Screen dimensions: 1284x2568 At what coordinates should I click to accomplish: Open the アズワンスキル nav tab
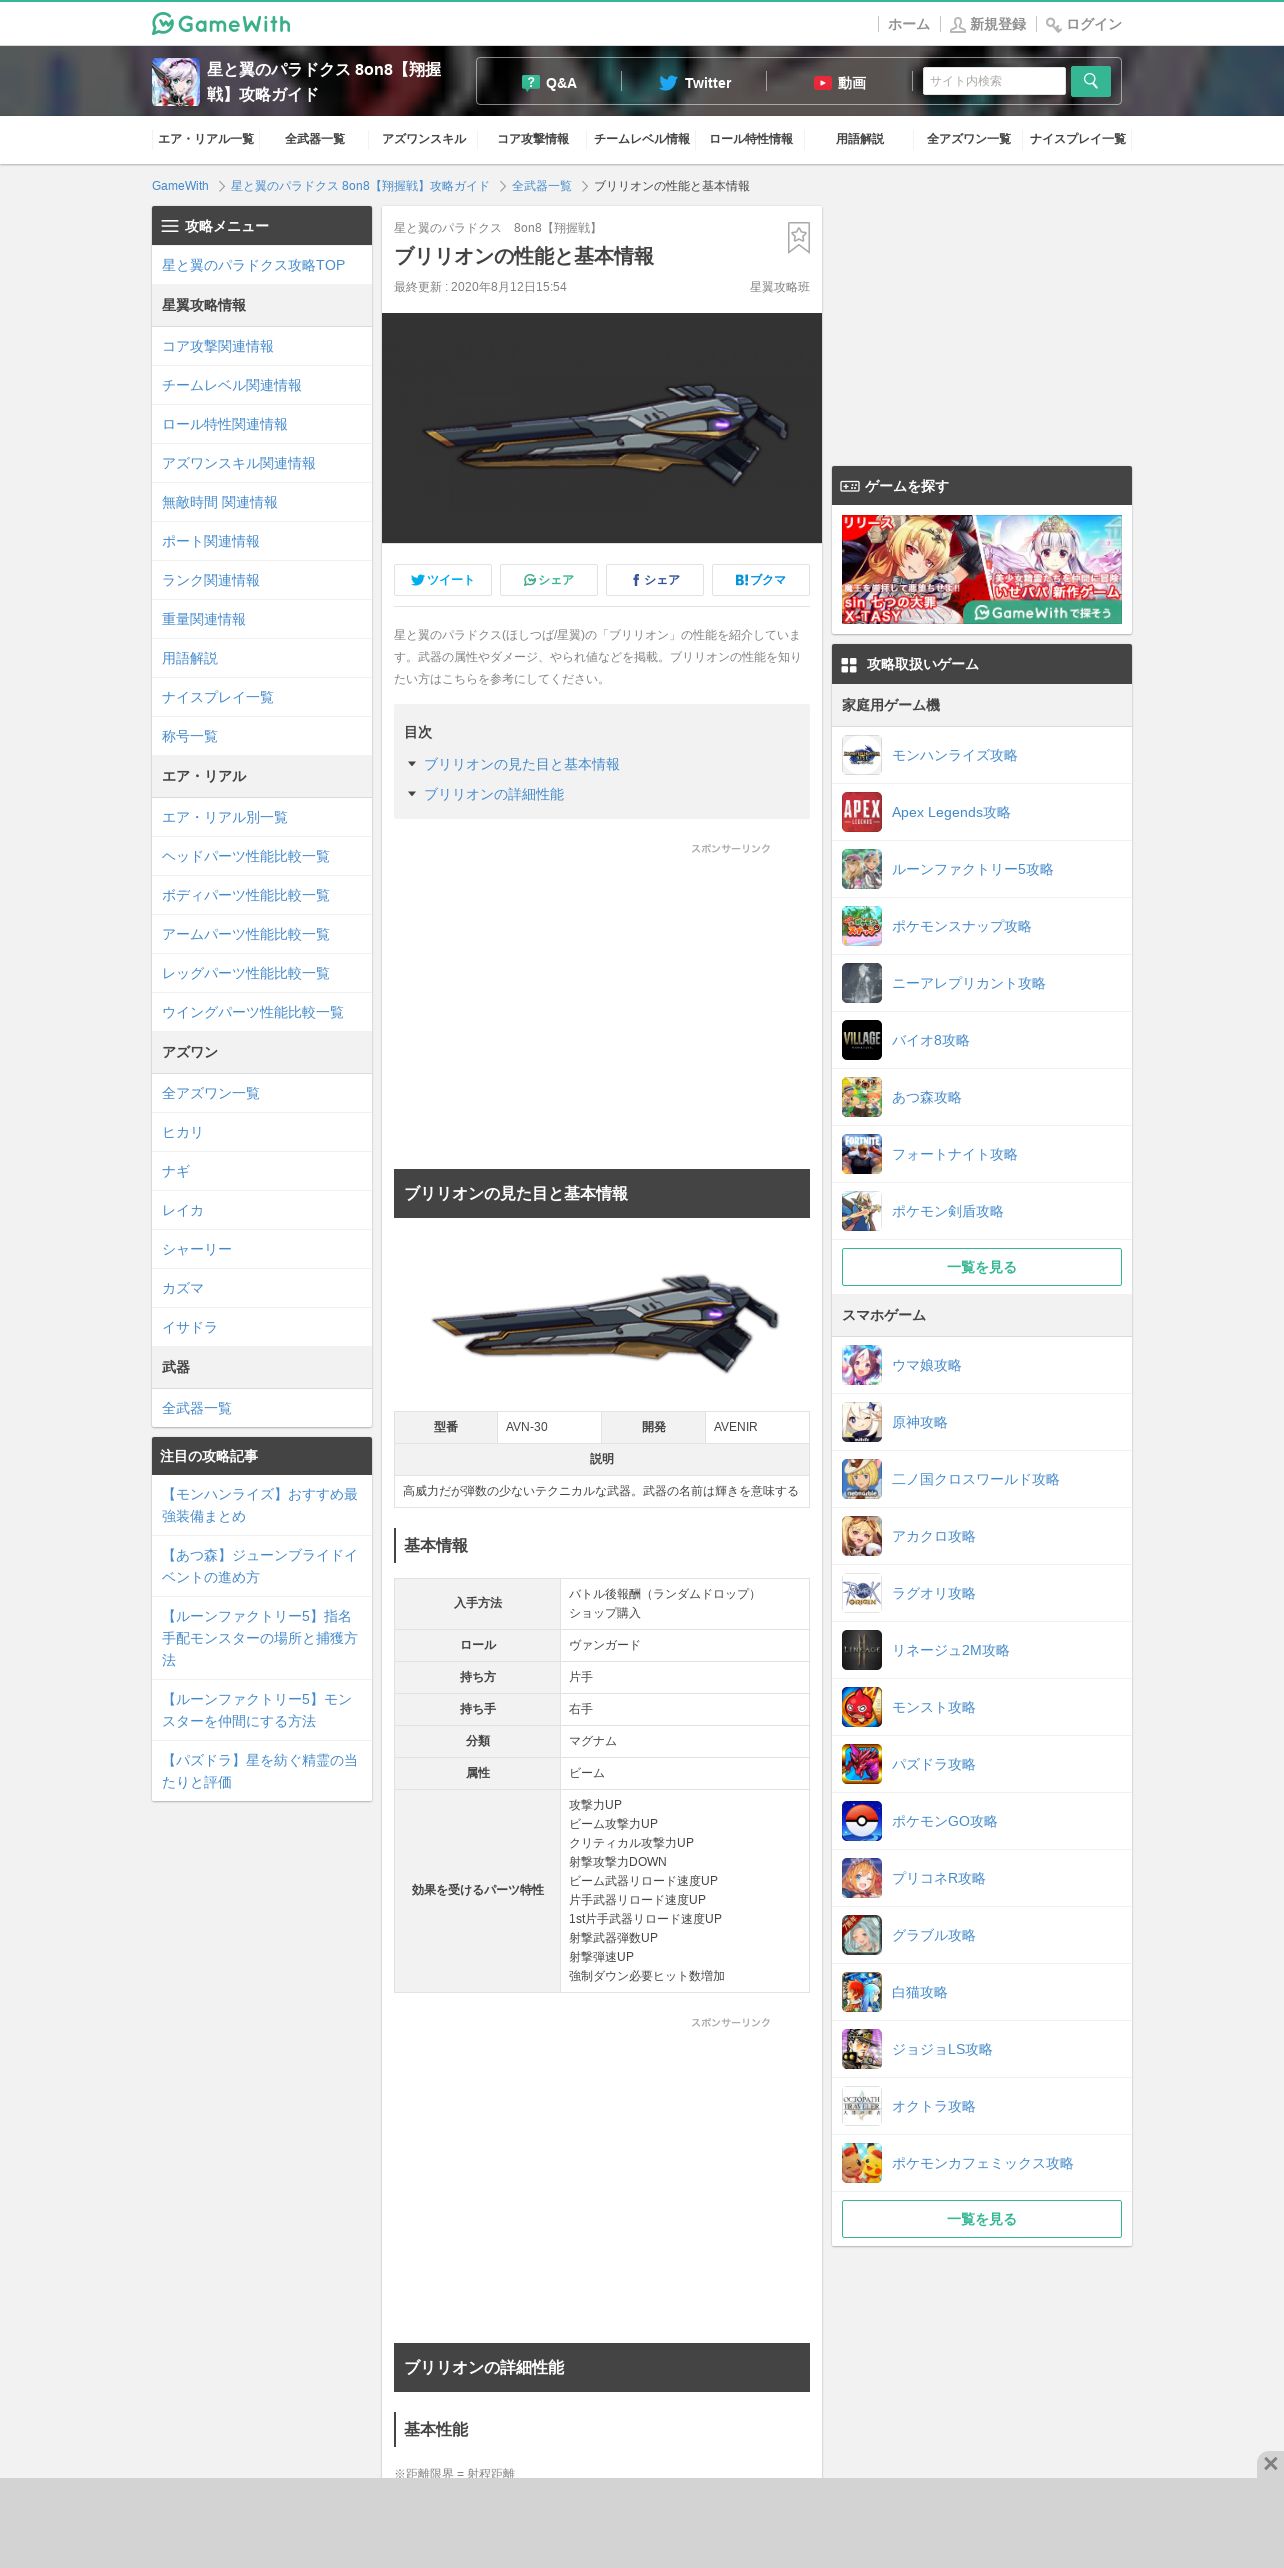pyautogui.click(x=424, y=139)
